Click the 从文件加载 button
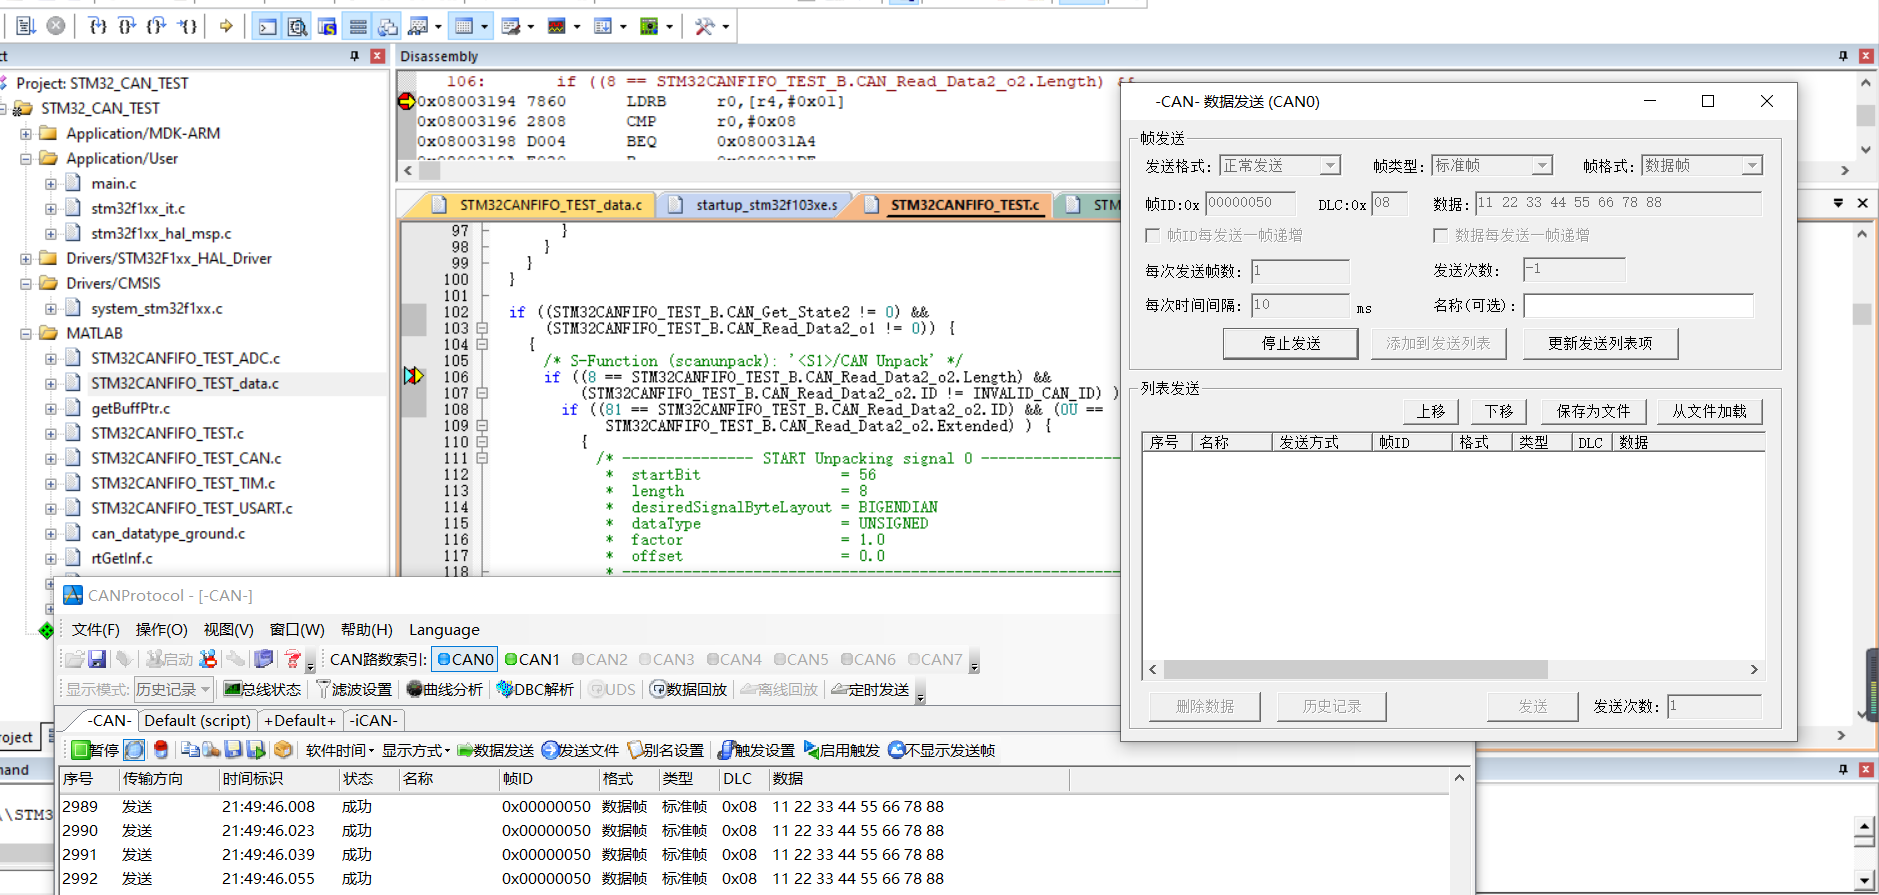The width and height of the screenshot is (1879, 895). coord(1708,411)
